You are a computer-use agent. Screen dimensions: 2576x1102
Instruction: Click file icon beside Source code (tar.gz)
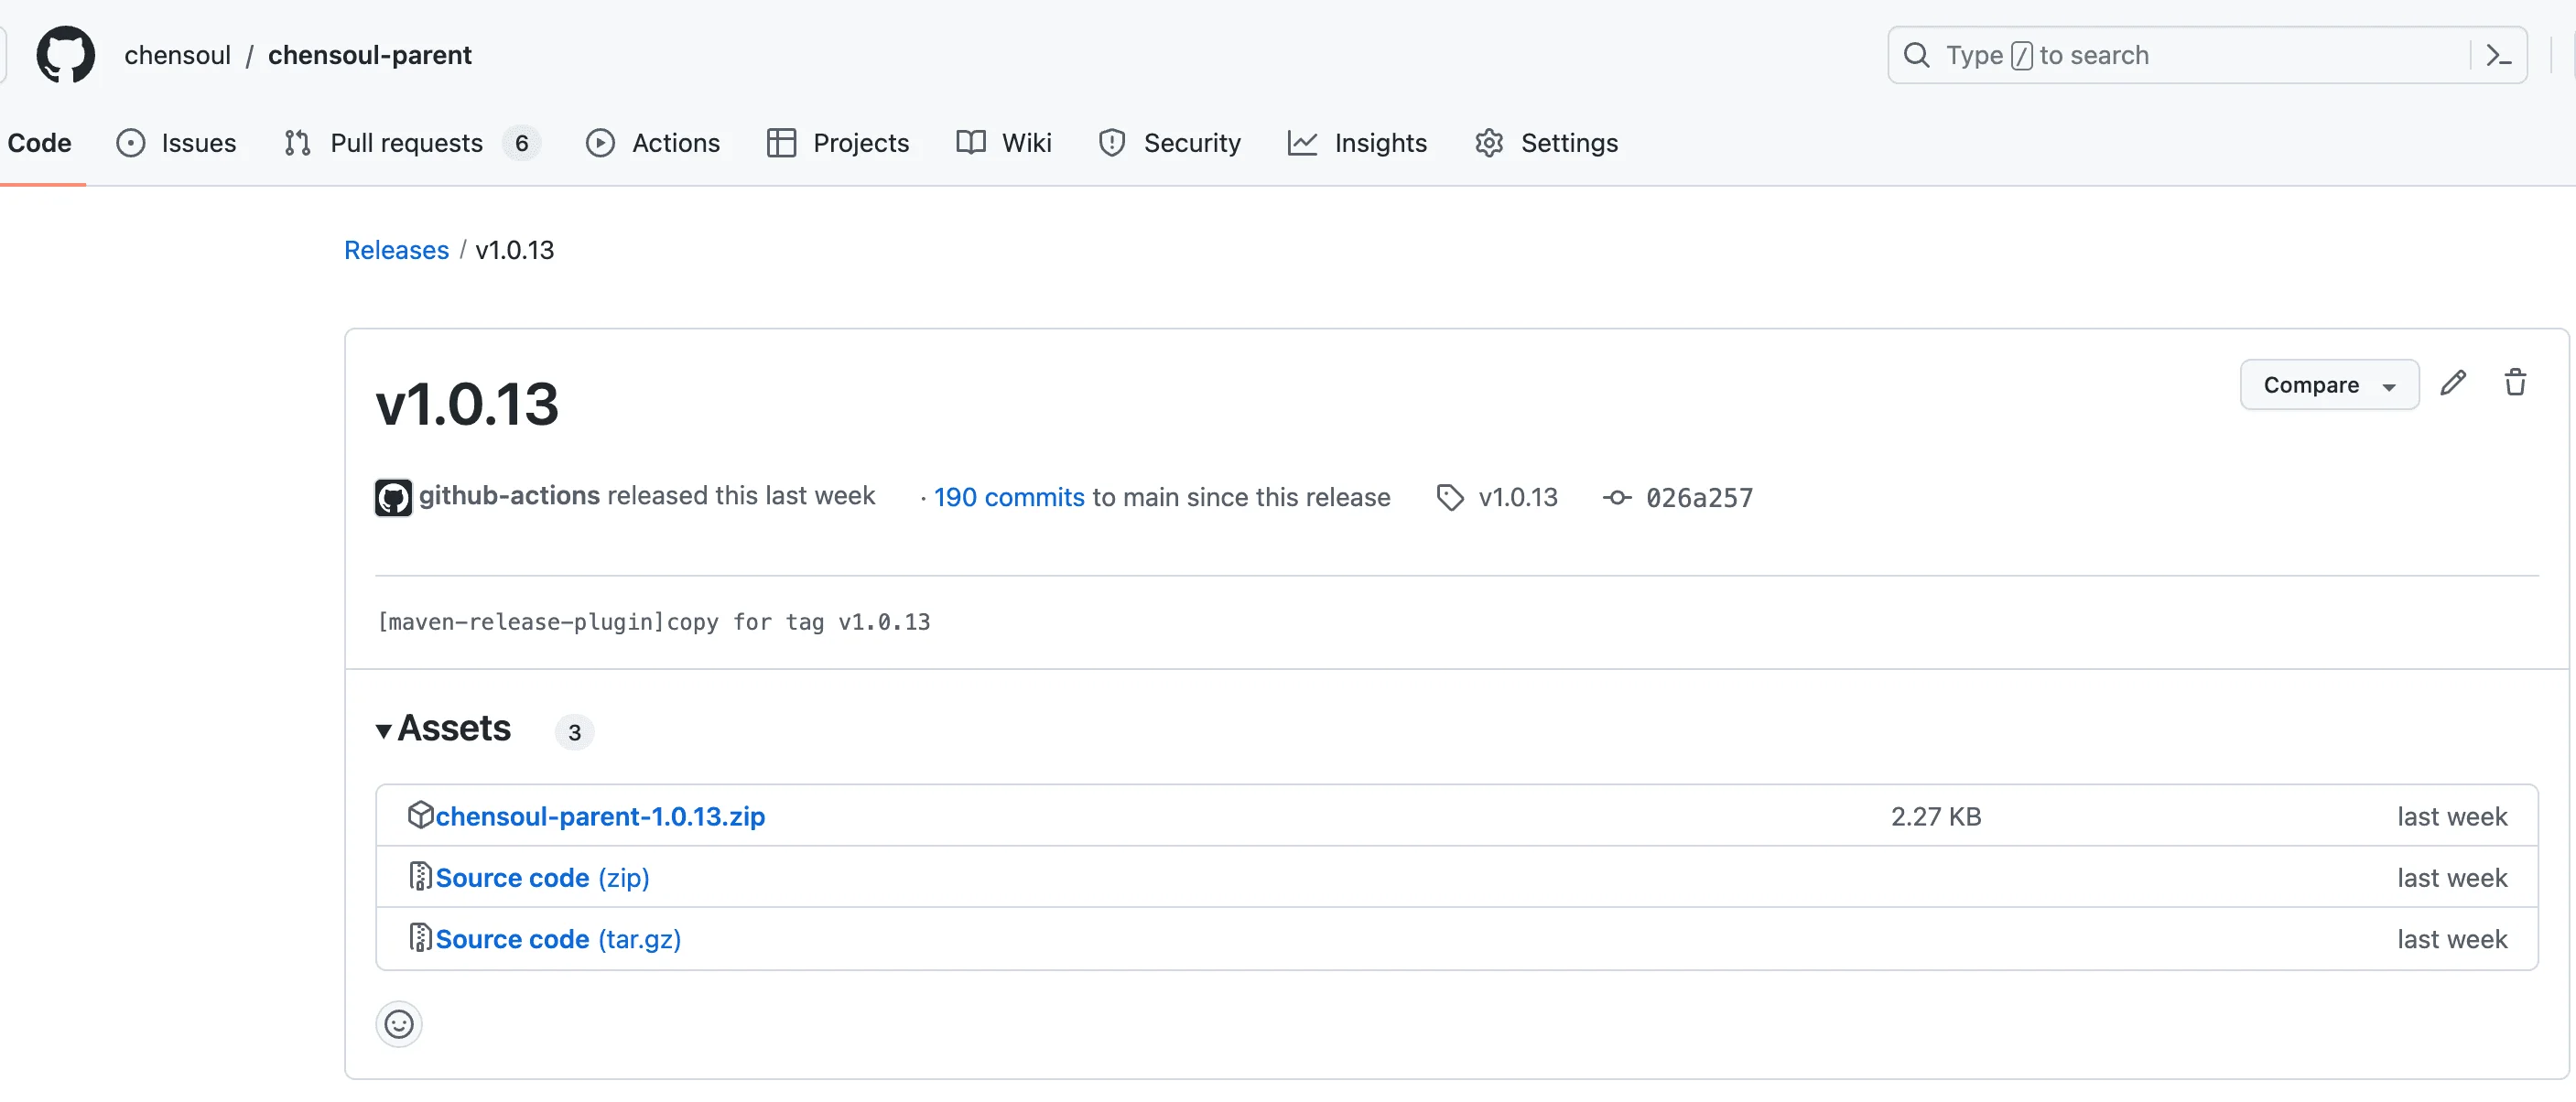click(420, 937)
